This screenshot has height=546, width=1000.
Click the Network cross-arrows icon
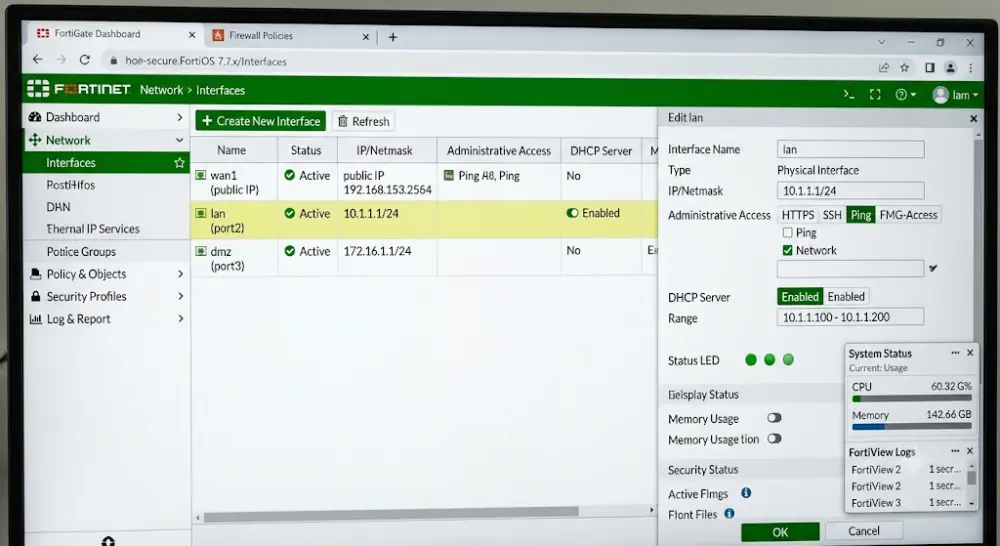[x=35, y=140]
